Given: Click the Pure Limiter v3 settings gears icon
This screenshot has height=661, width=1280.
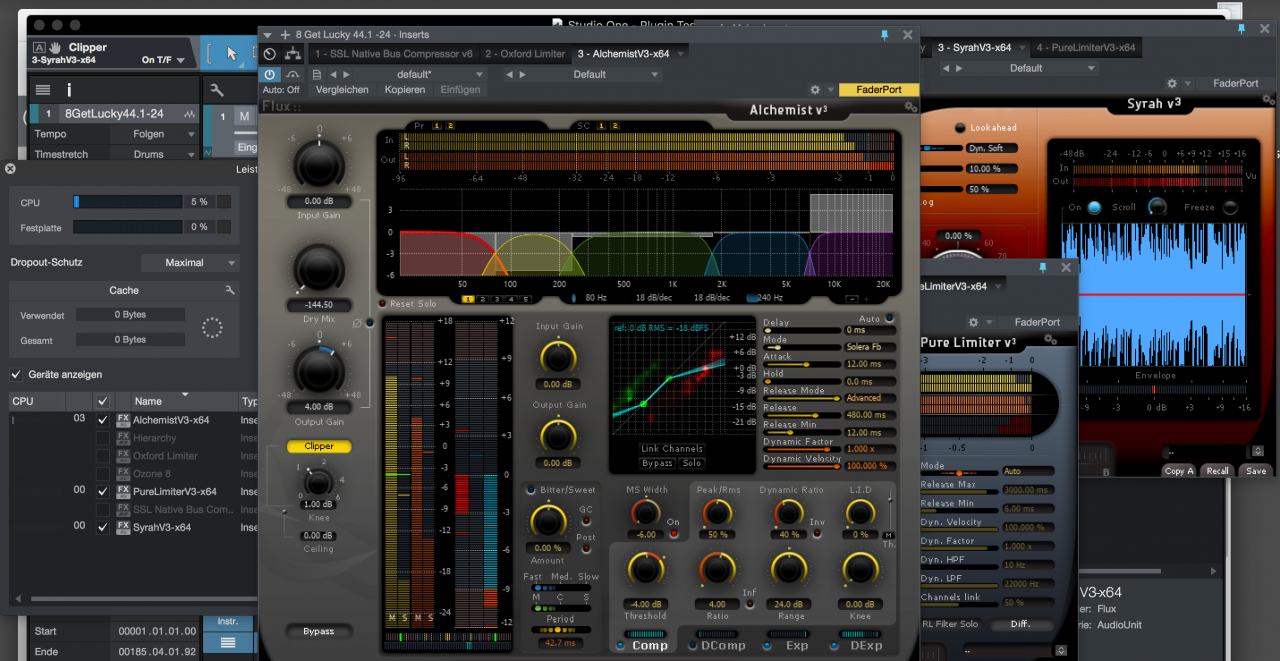Looking at the screenshot, I should click(x=1049, y=340).
